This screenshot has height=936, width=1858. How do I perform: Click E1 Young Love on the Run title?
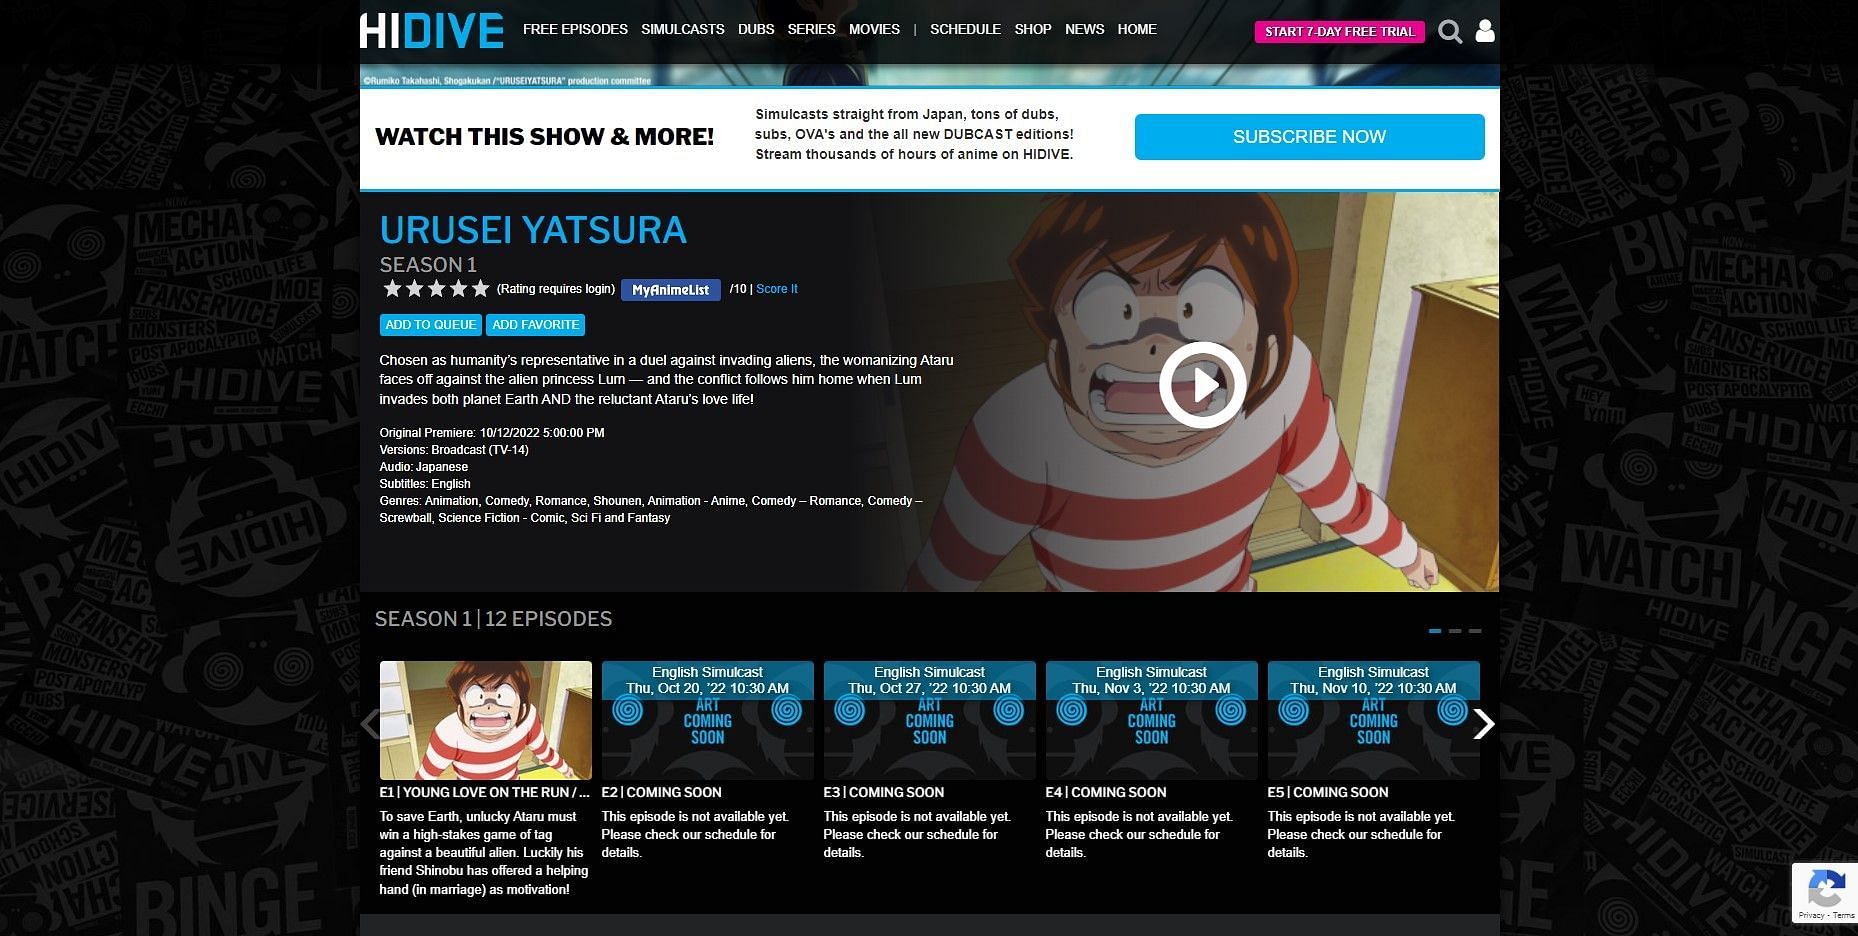pos(485,792)
